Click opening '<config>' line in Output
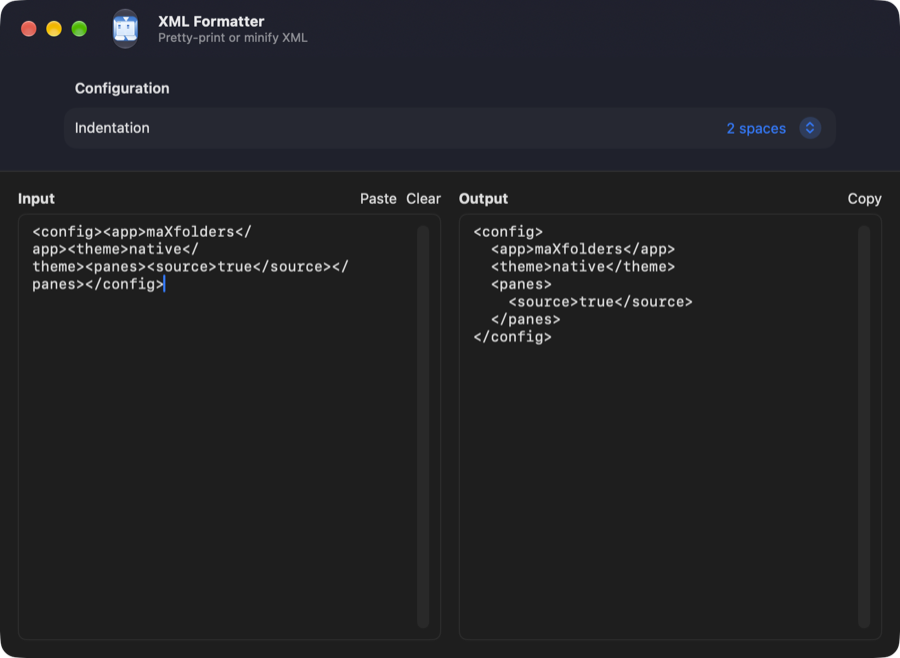900x658 pixels. click(508, 232)
